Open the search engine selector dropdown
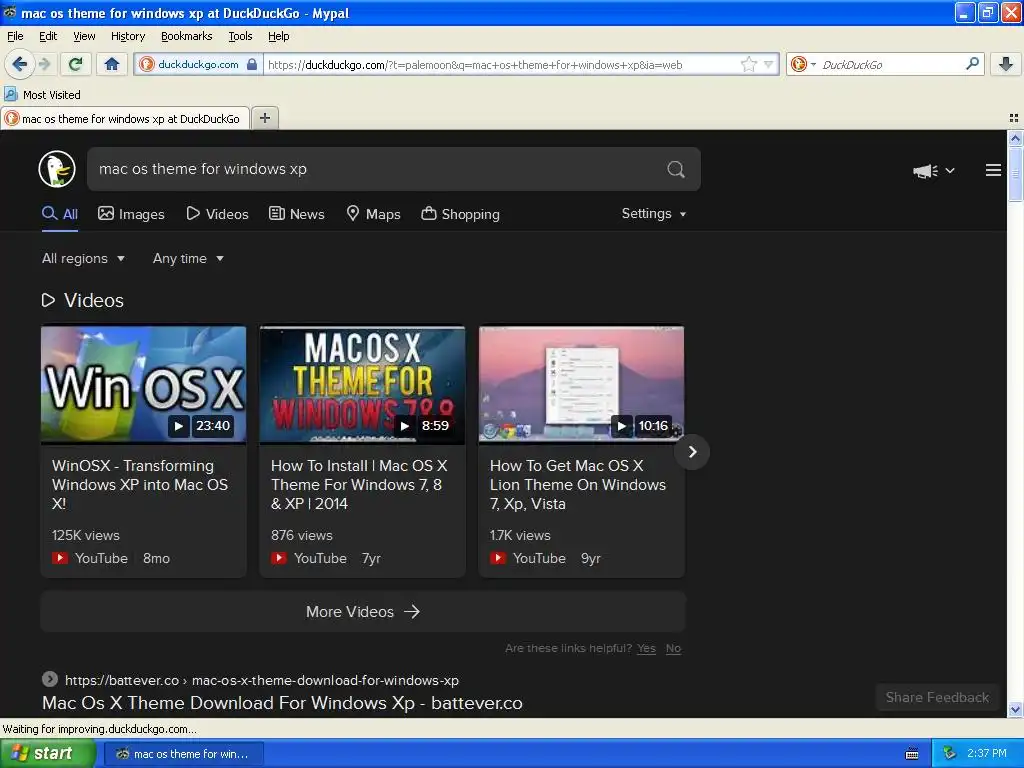The height and width of the screenshot is (768, 1024). pos(803,64)
